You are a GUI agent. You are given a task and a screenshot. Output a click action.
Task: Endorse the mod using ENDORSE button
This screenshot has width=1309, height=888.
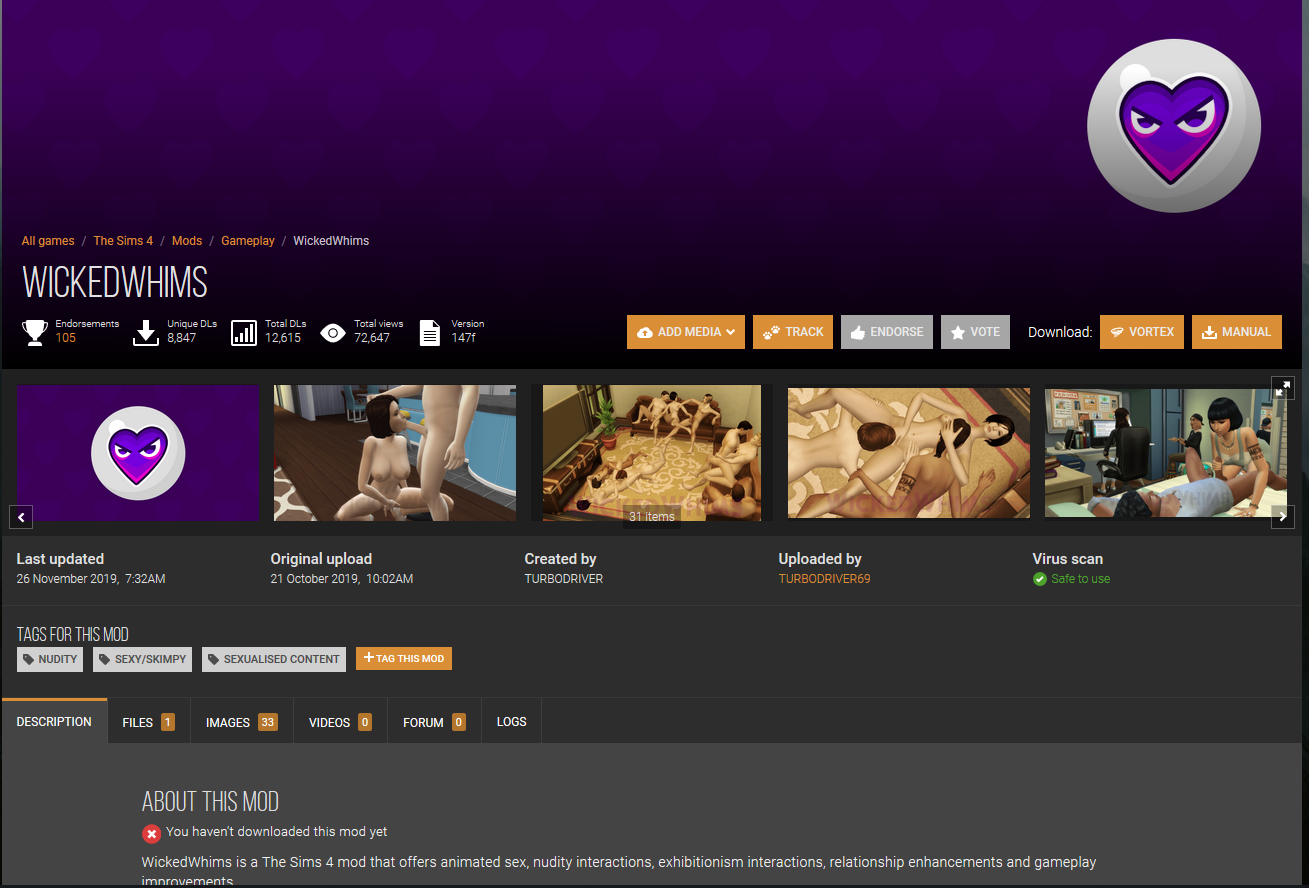[887, 332]
